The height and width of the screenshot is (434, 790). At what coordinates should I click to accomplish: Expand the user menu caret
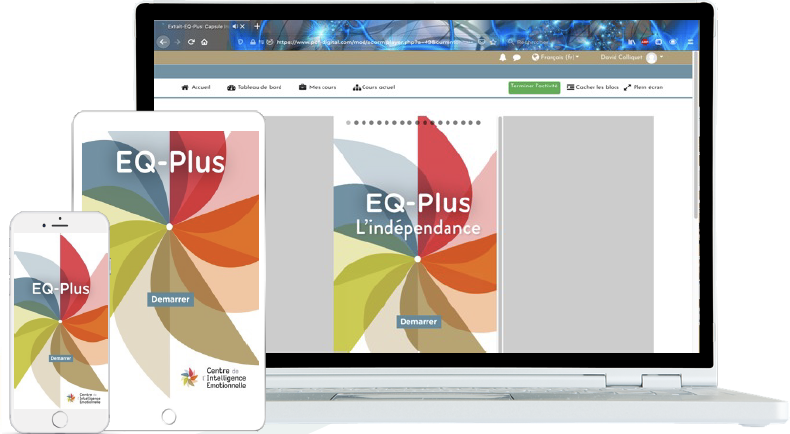[x=662, y=57]
